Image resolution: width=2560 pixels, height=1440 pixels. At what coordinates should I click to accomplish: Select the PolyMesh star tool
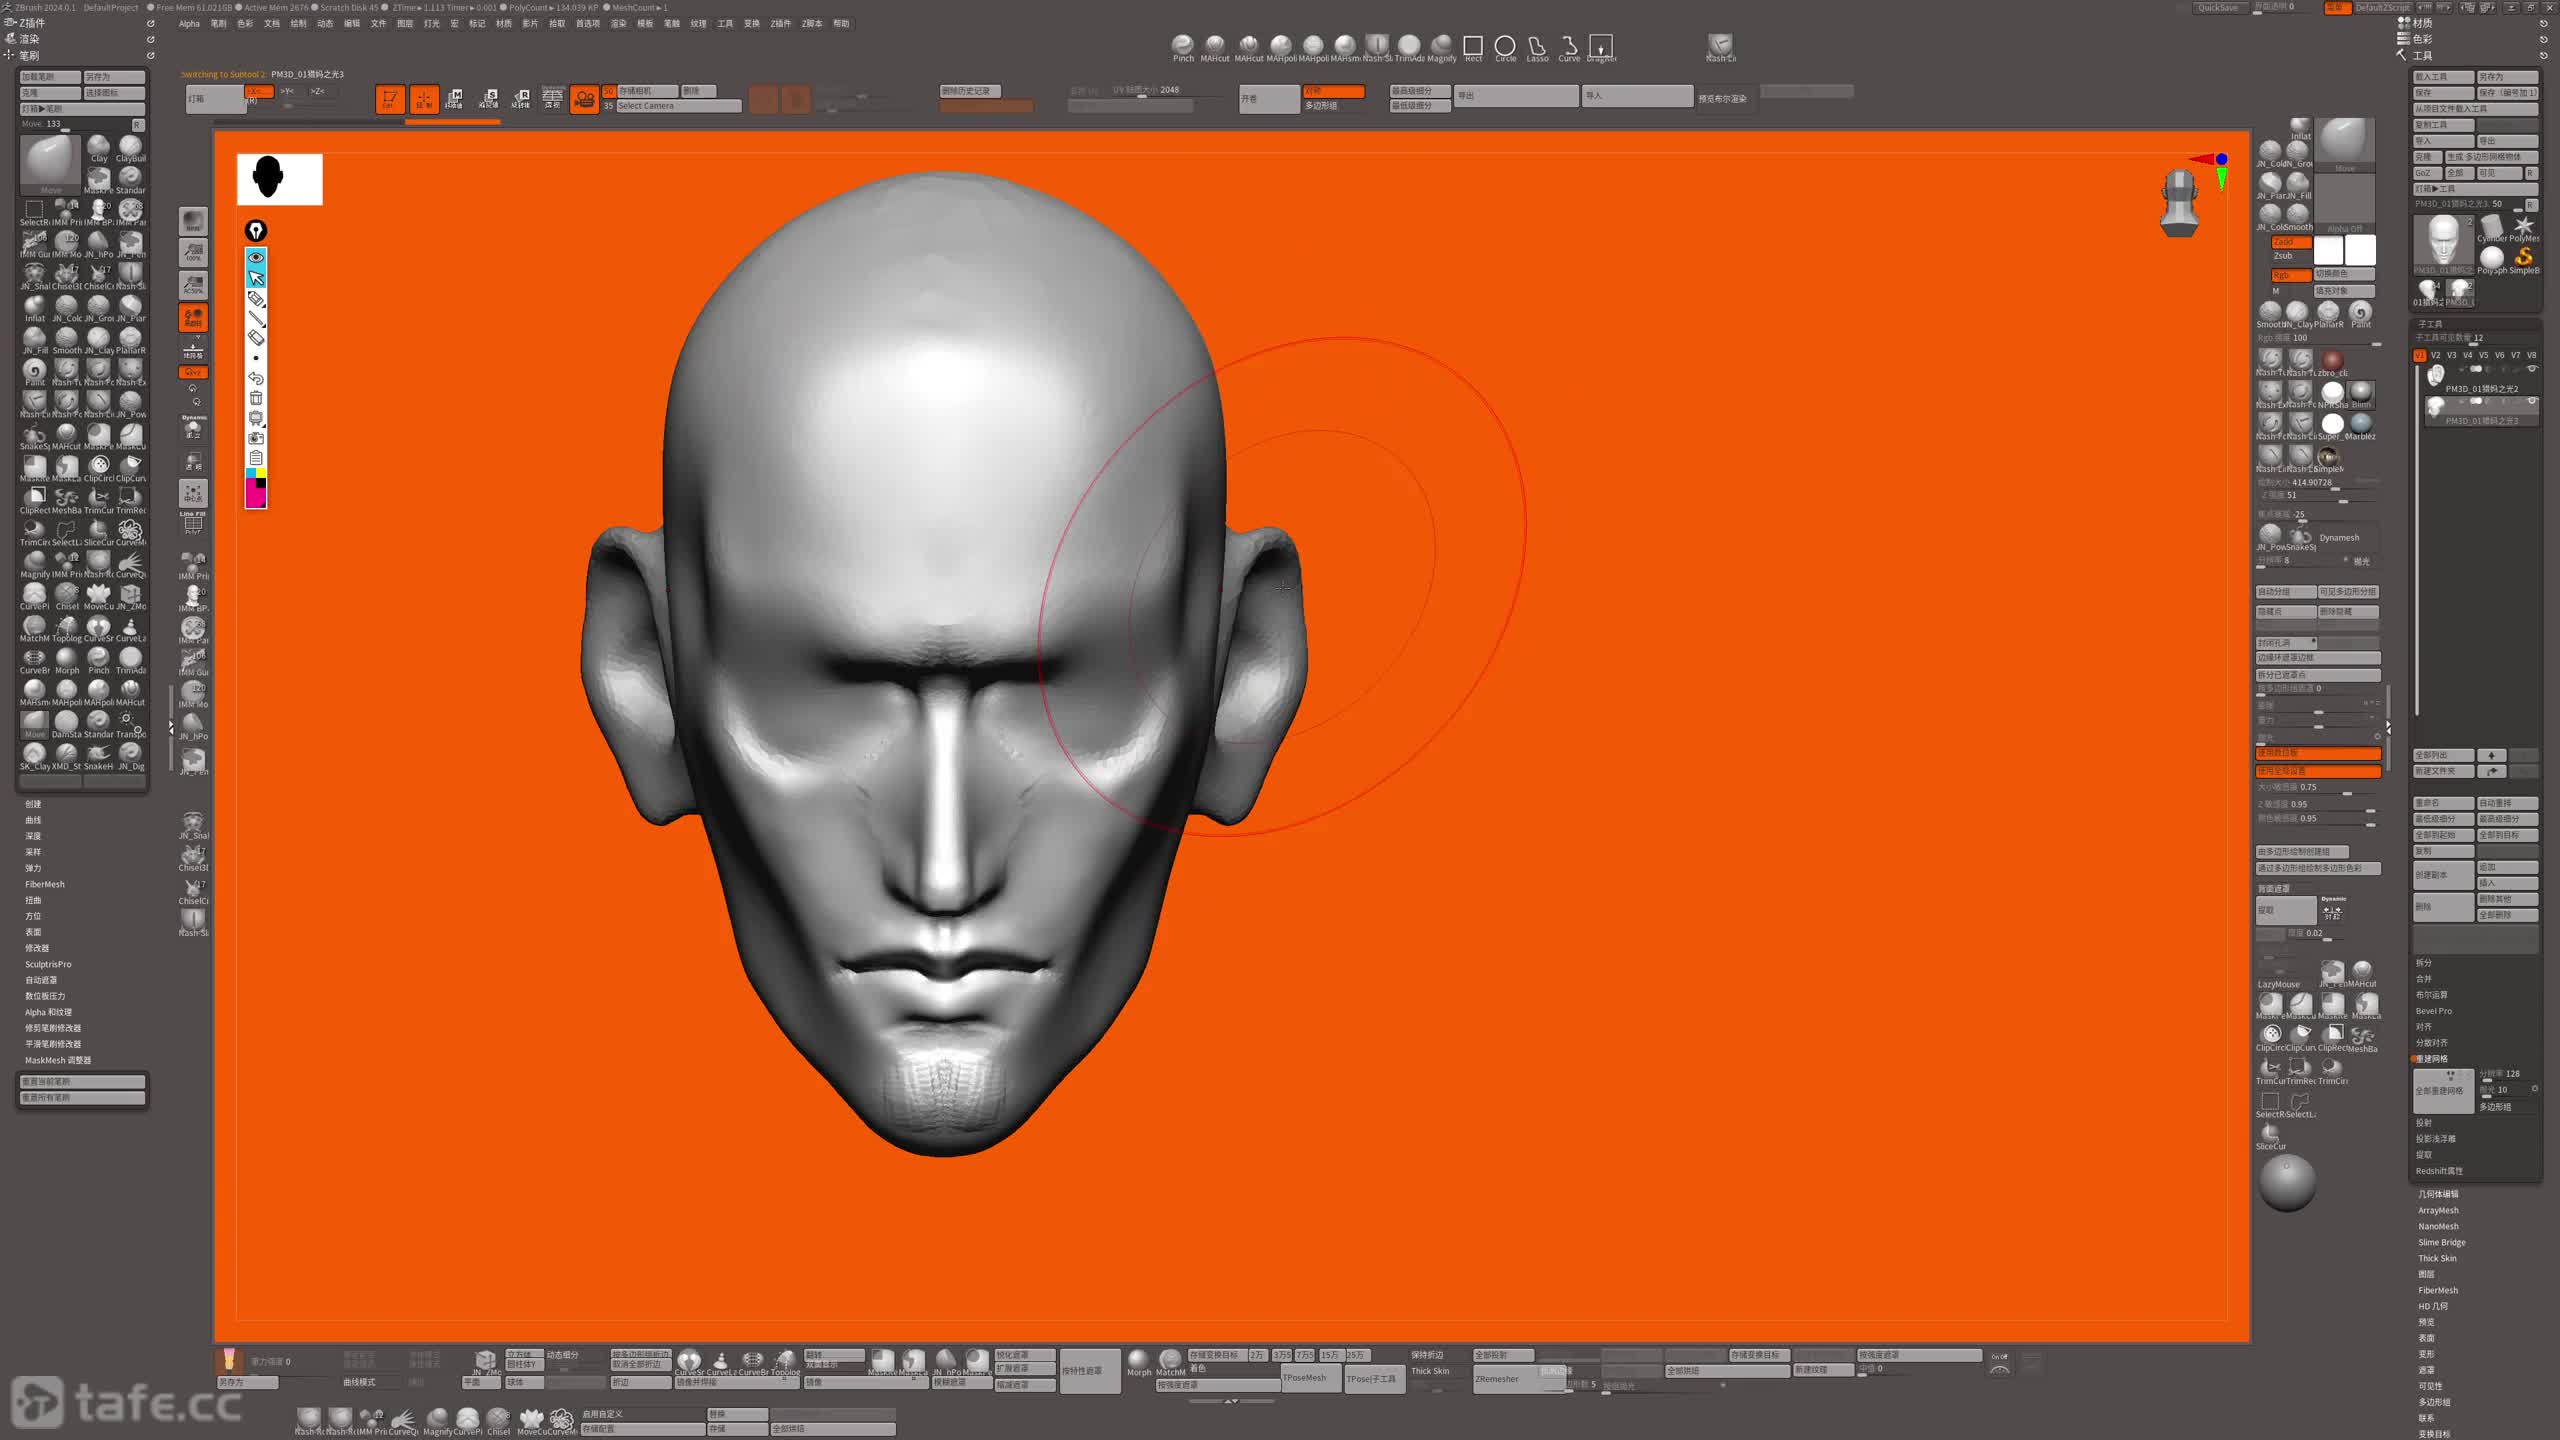[x=2524, y=229]
